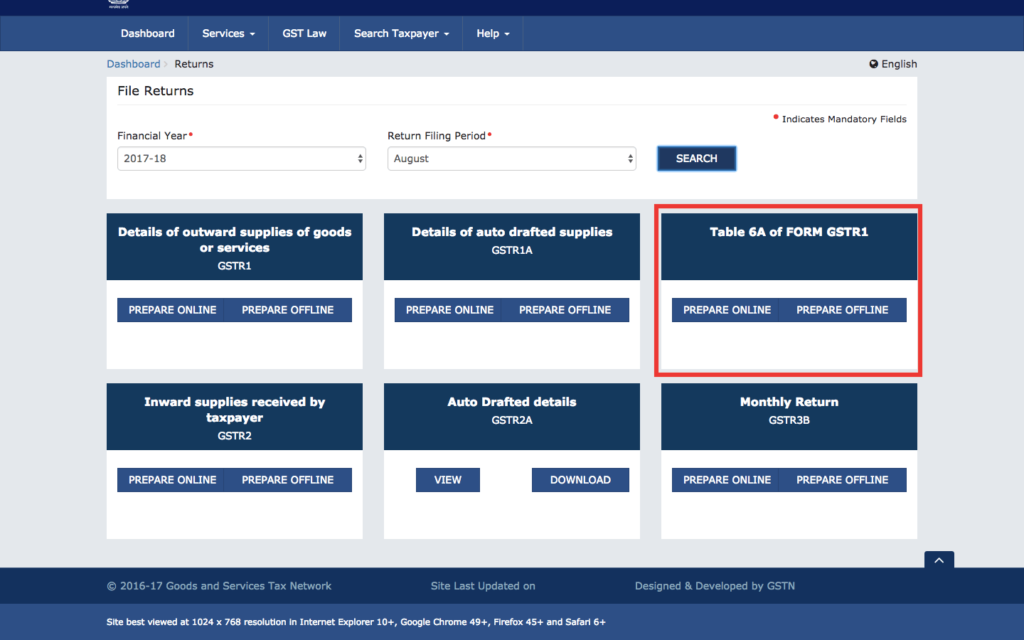Click the back-to-top chevron icon
This screenshot has width=1024, height=640.
click(938, 560)
